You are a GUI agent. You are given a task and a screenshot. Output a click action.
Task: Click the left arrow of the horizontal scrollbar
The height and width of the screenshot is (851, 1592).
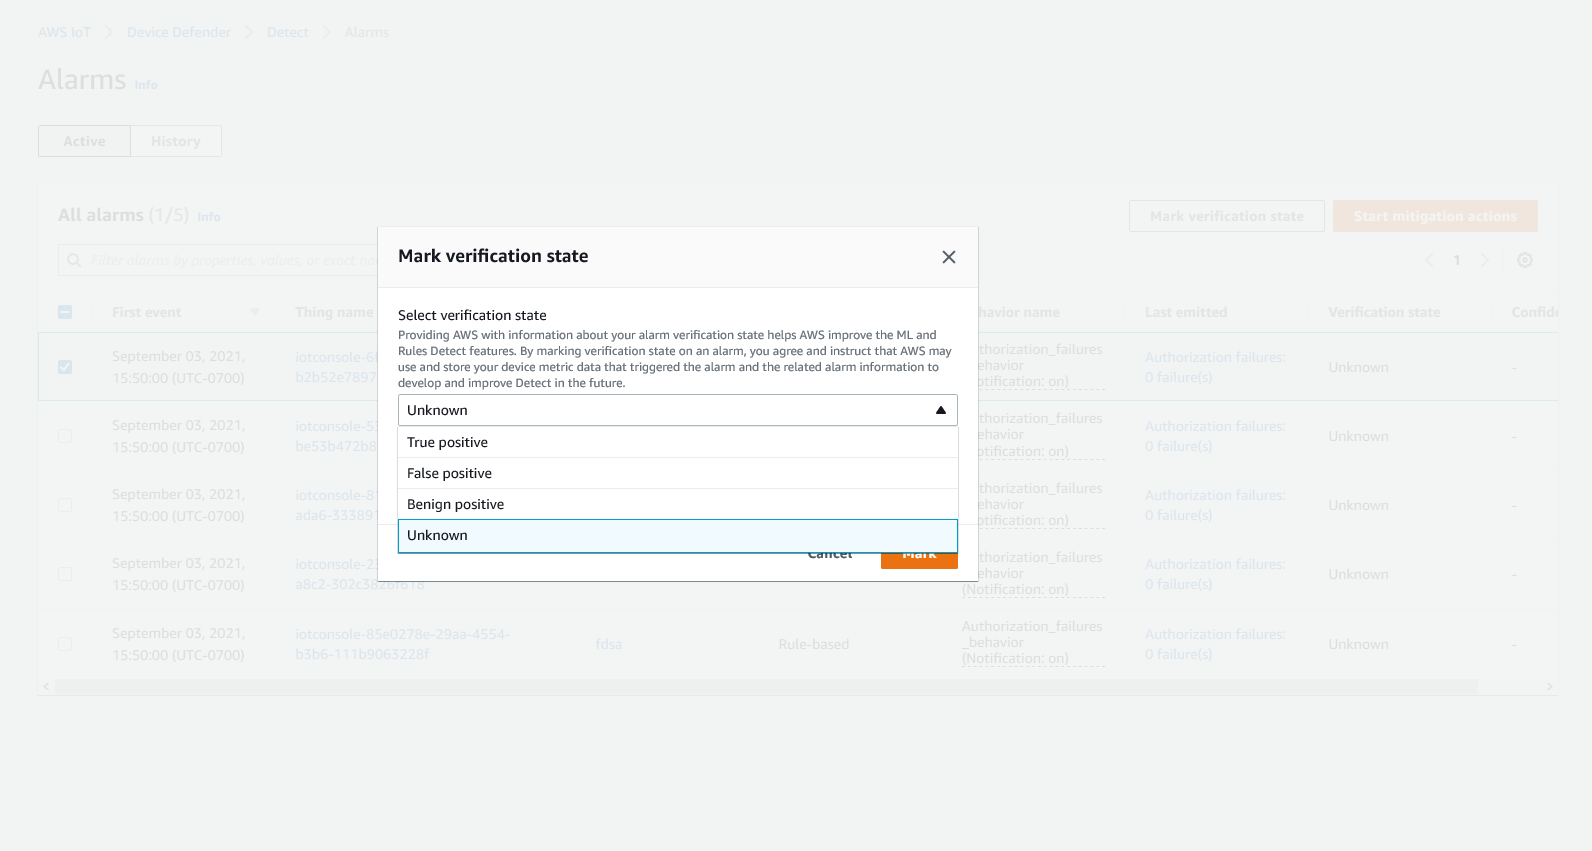coord(45,686)
